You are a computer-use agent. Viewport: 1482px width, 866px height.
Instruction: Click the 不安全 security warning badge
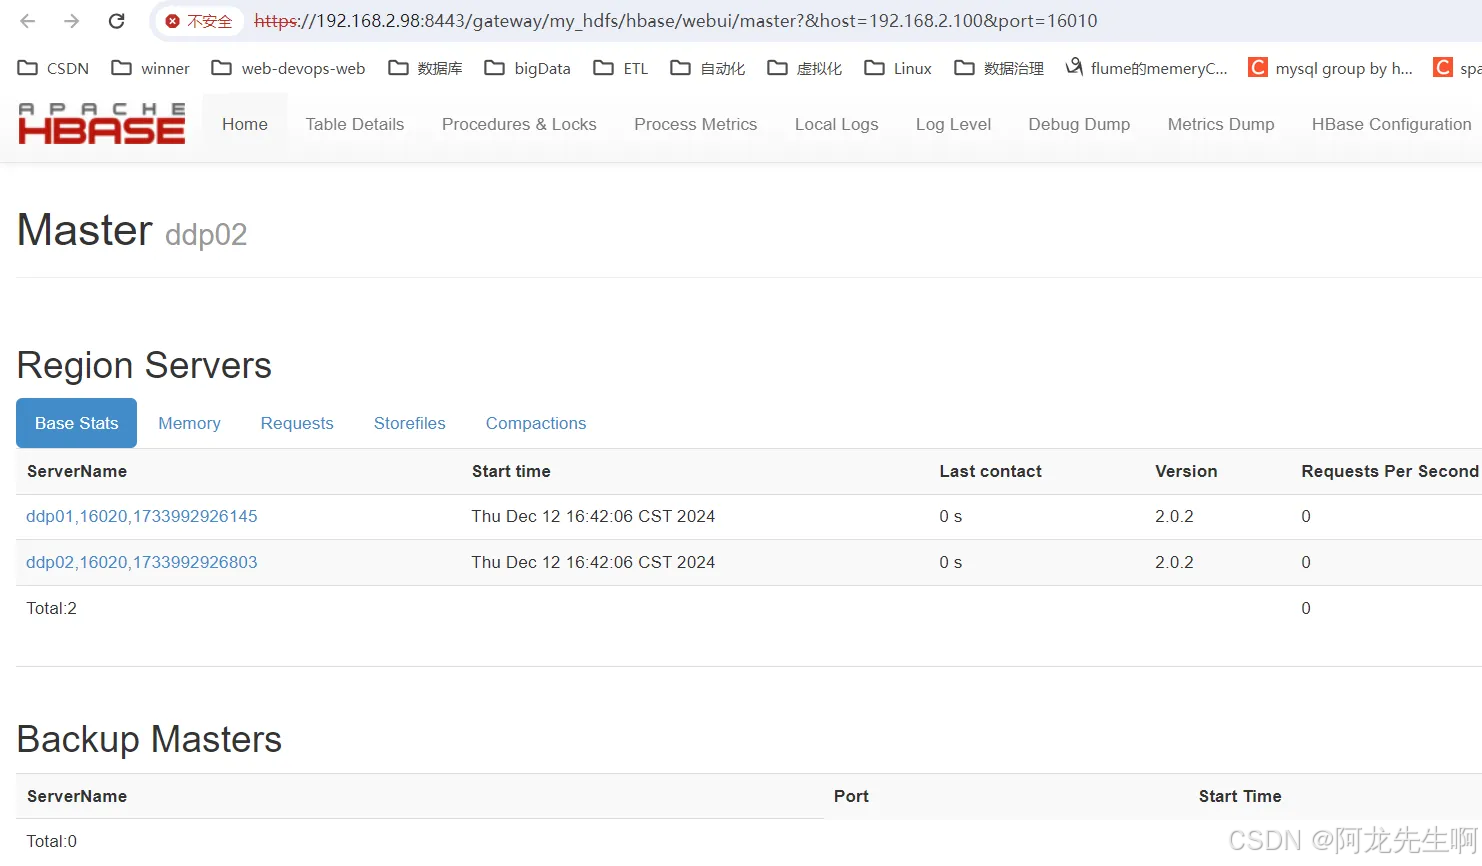[x=198, y=20]
